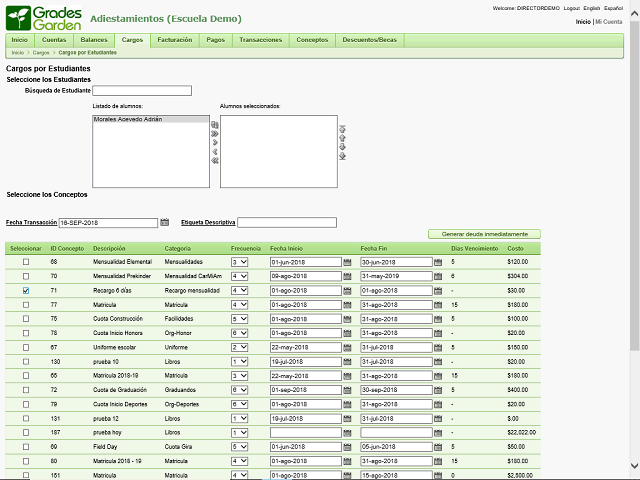Open Fecha Inicio calendar for Cuota Construcción
This screenshot has height=480, width=640.
347,319
